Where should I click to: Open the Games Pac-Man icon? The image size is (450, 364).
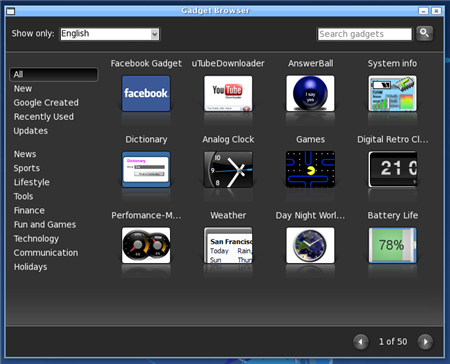point(310,169)
